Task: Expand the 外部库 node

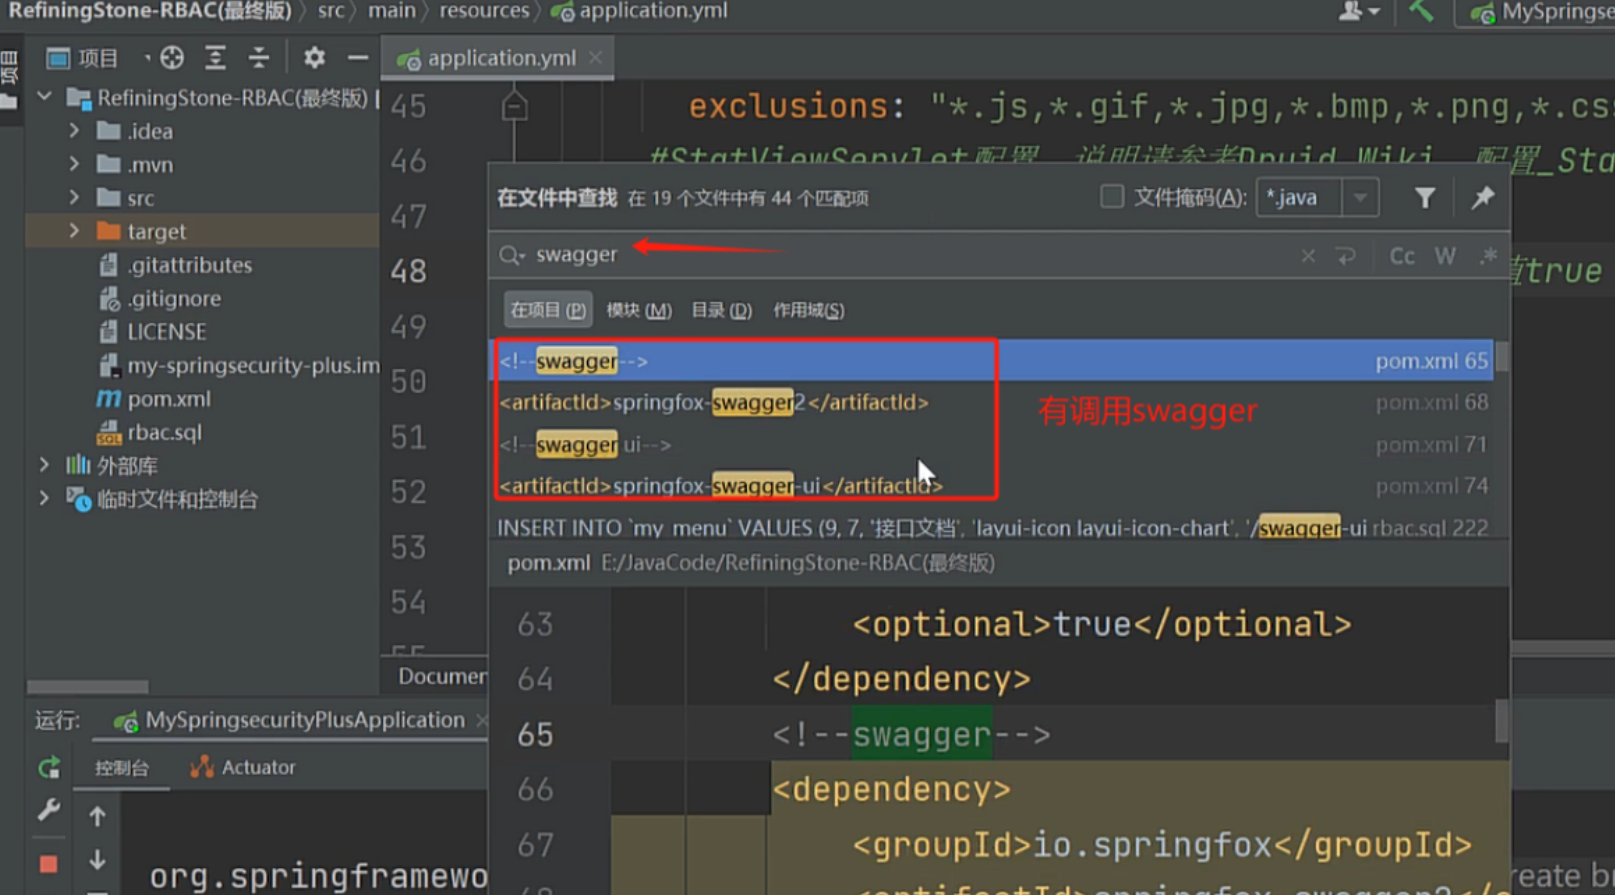Action: (x=44, y=465)
